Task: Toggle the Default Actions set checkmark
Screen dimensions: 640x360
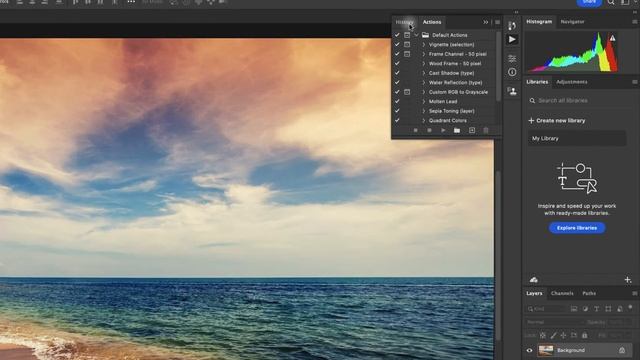Action: point(397,35)
